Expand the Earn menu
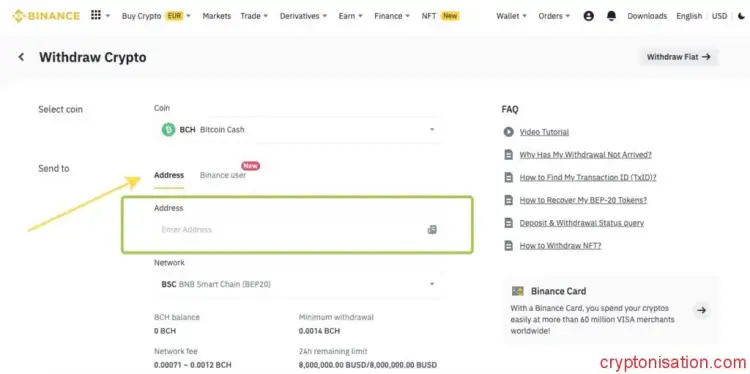Screen dimensions: 750x374 pyautogui.click(x=351, y=16)
